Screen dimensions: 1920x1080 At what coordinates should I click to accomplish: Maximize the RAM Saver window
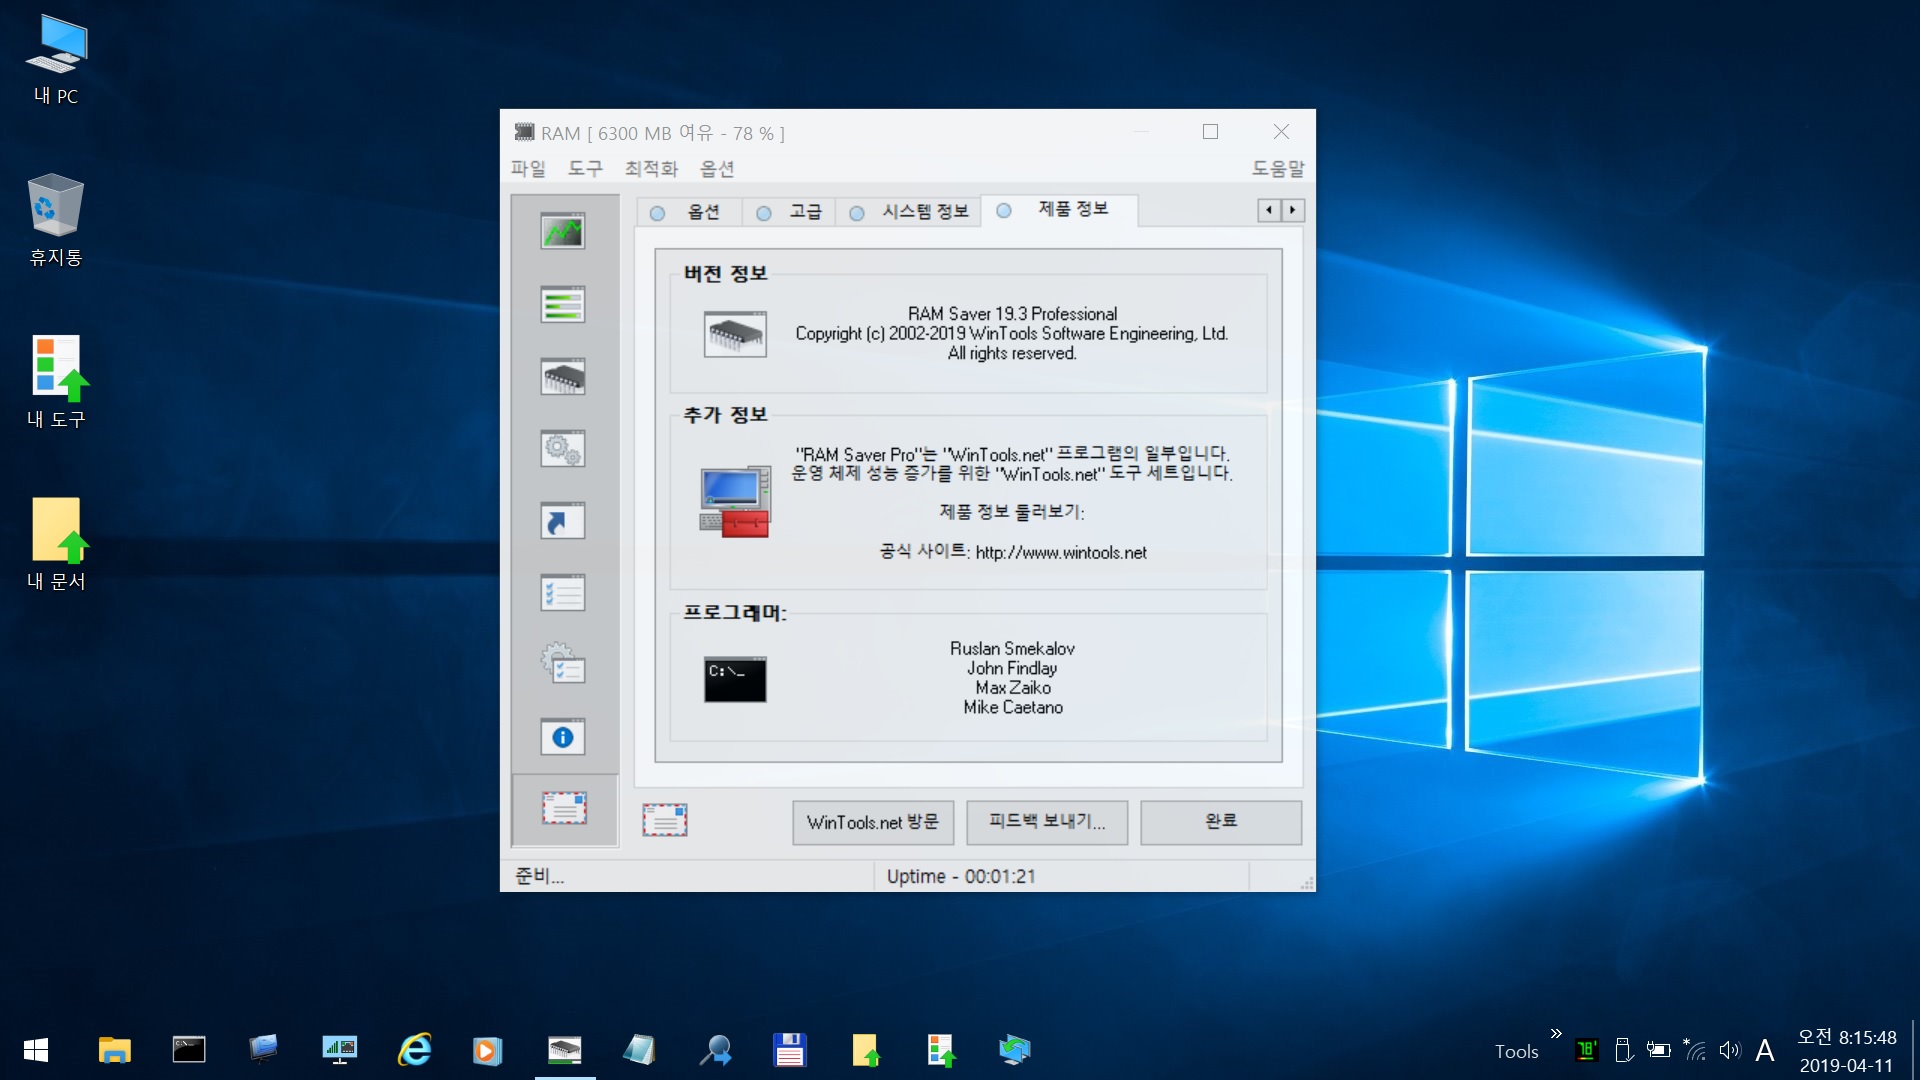1210,132
